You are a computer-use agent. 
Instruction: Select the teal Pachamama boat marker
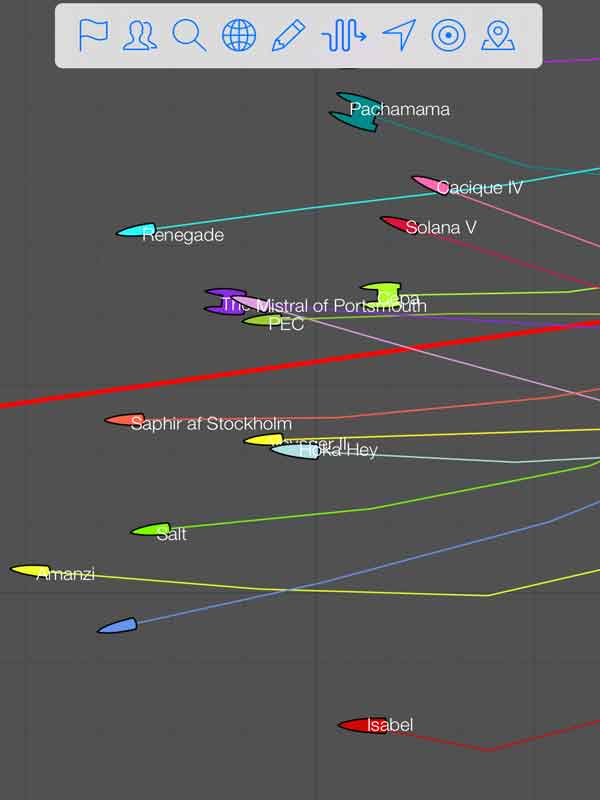tap(354, 113)
